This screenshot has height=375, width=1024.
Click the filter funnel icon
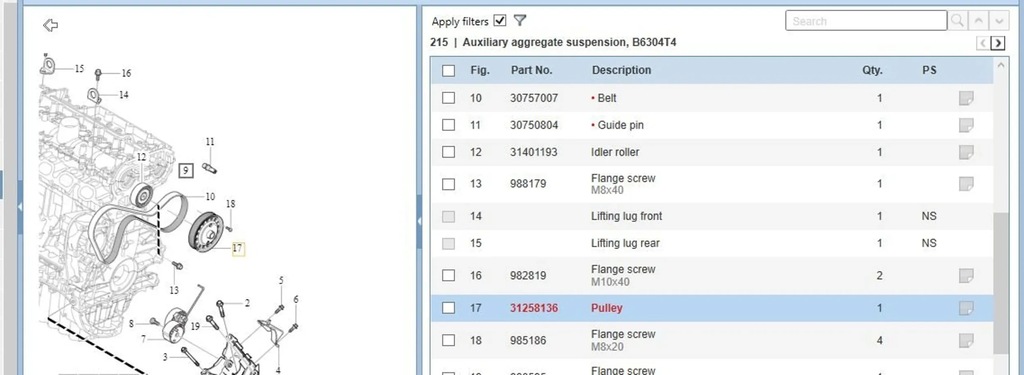click(x=520, y=20)
